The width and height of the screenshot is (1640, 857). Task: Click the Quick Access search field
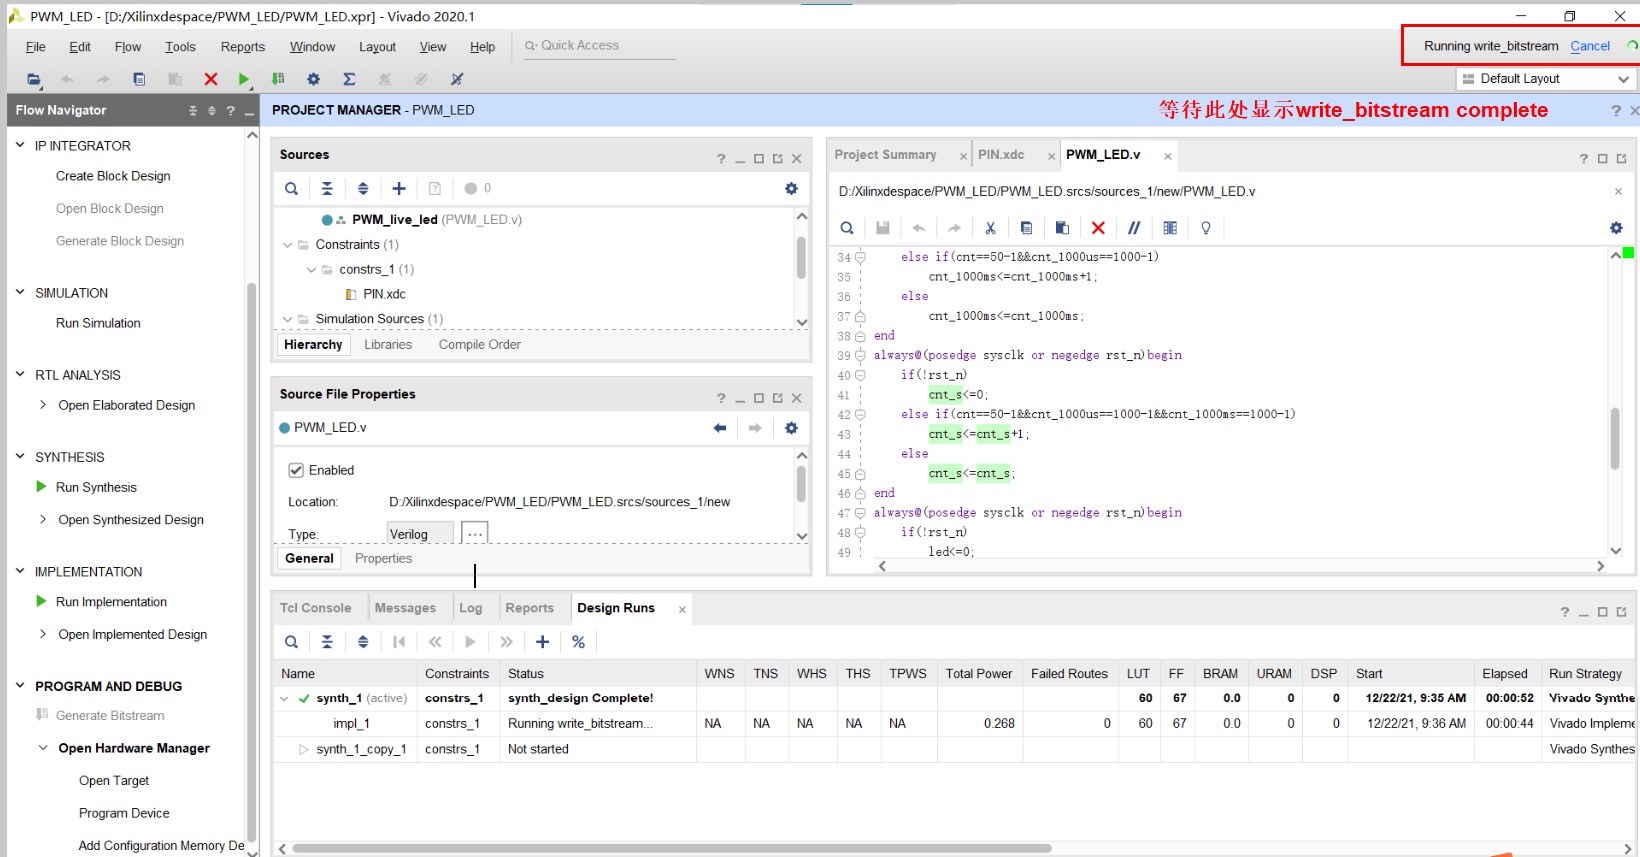[x=600, y=46]
